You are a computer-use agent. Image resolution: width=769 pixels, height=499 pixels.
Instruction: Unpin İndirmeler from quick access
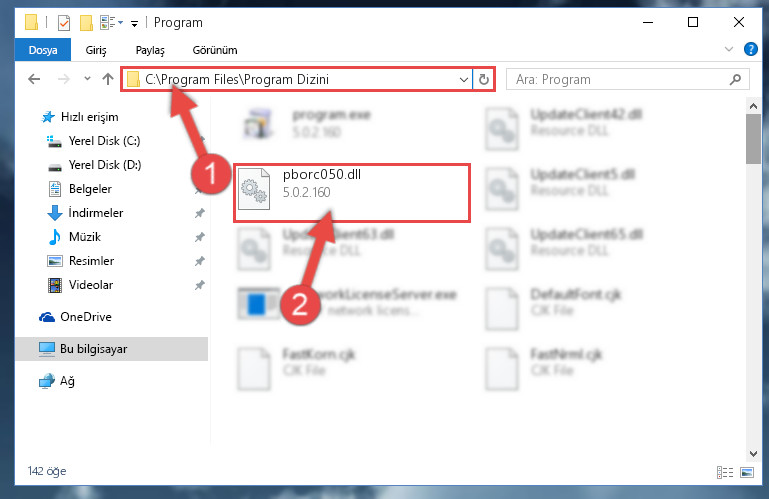click(200, 213)
